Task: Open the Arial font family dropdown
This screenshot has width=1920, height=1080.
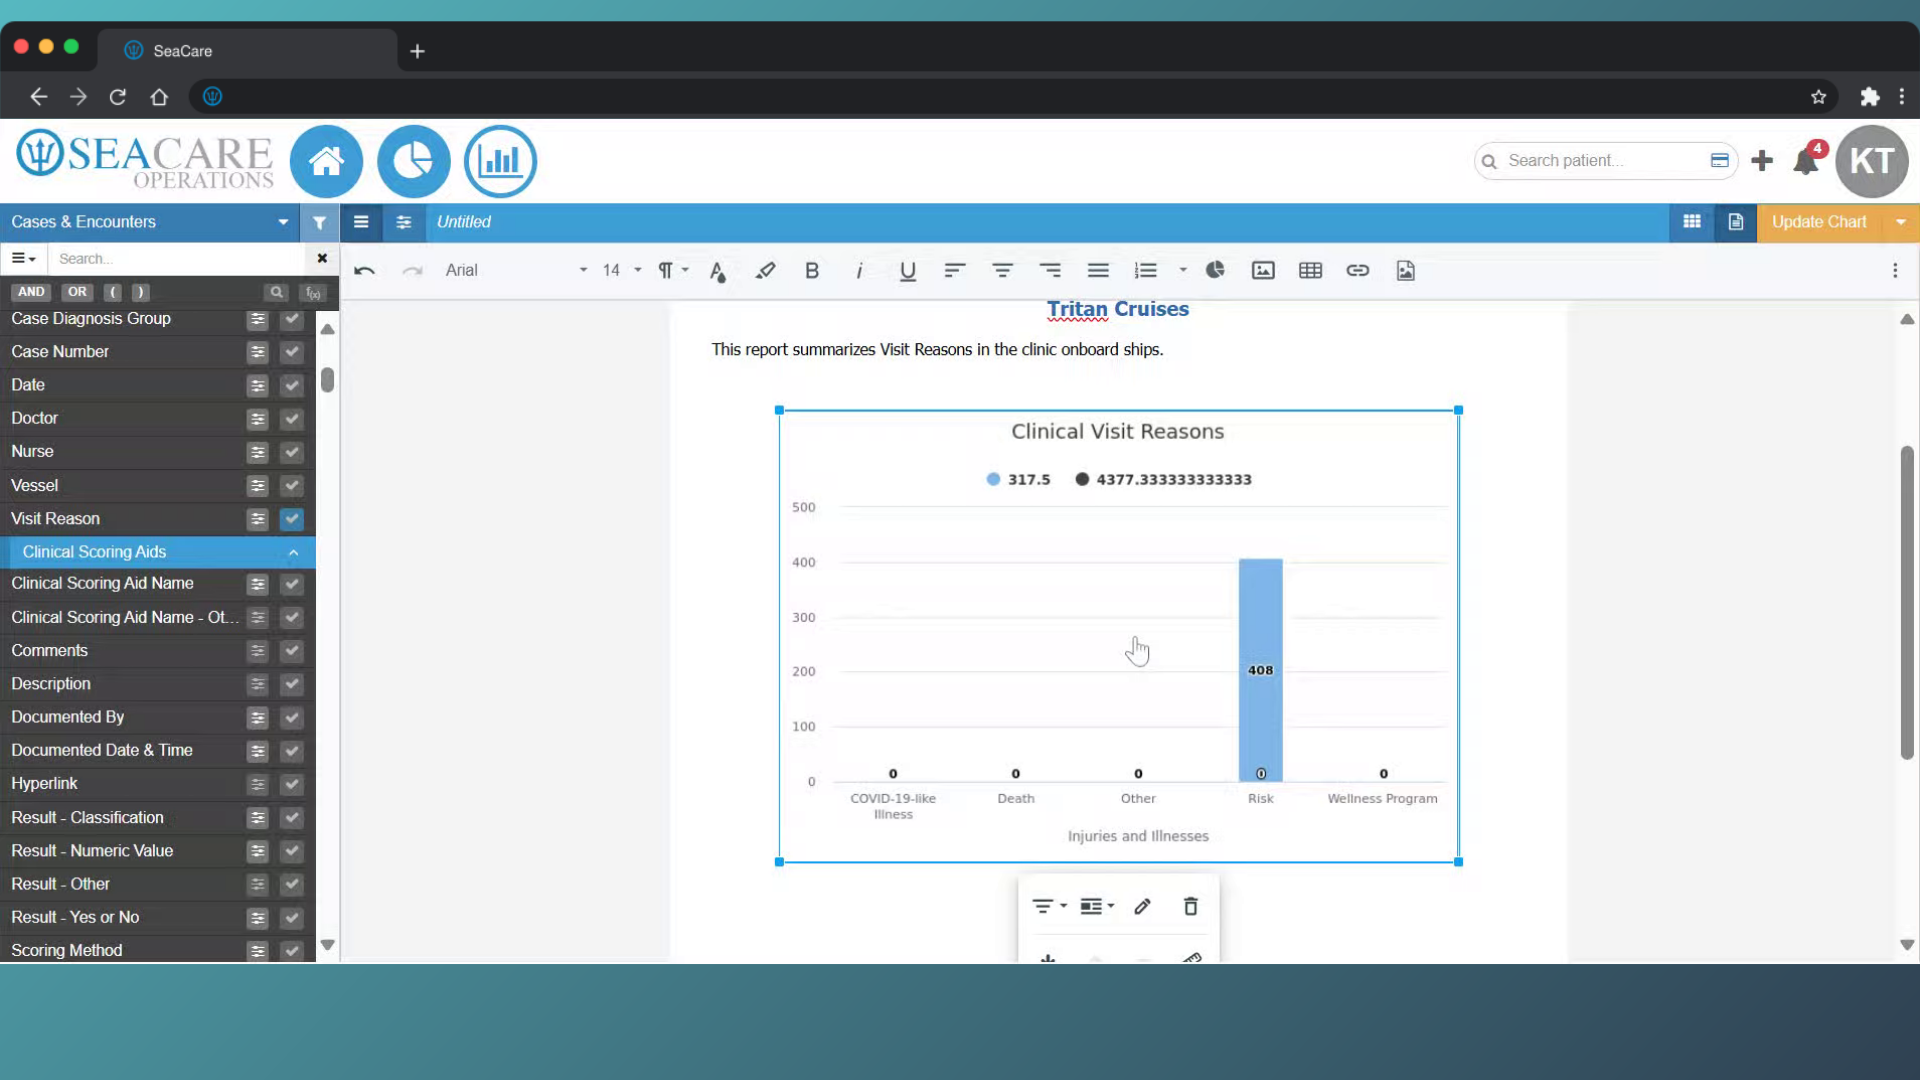Action: click(x=516, y=271)
